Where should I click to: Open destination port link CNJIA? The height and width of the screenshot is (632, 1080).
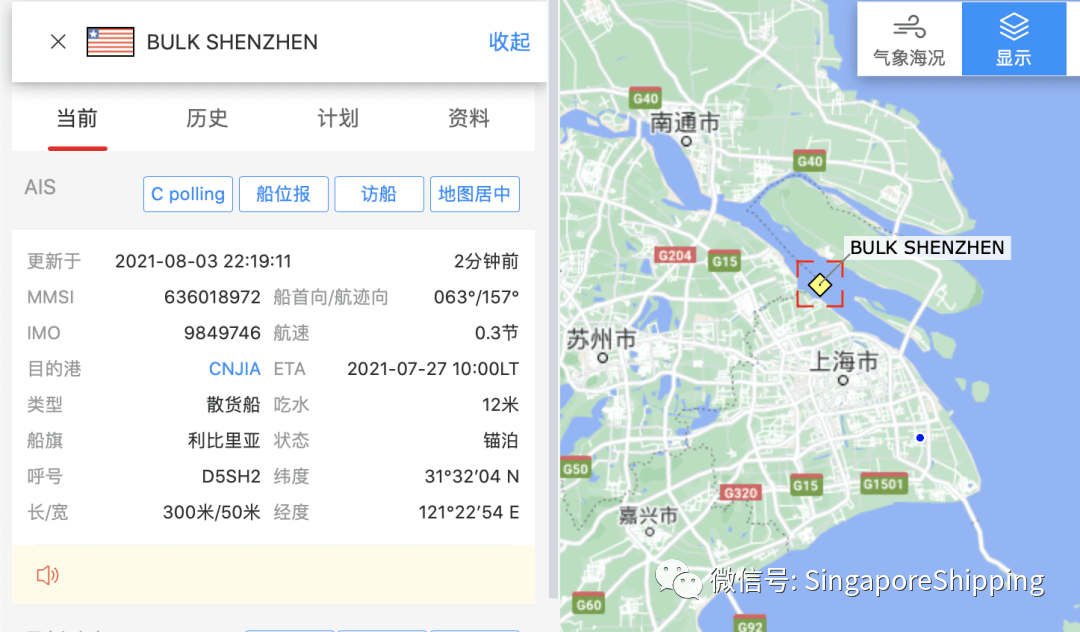click(x=234, y=369)
